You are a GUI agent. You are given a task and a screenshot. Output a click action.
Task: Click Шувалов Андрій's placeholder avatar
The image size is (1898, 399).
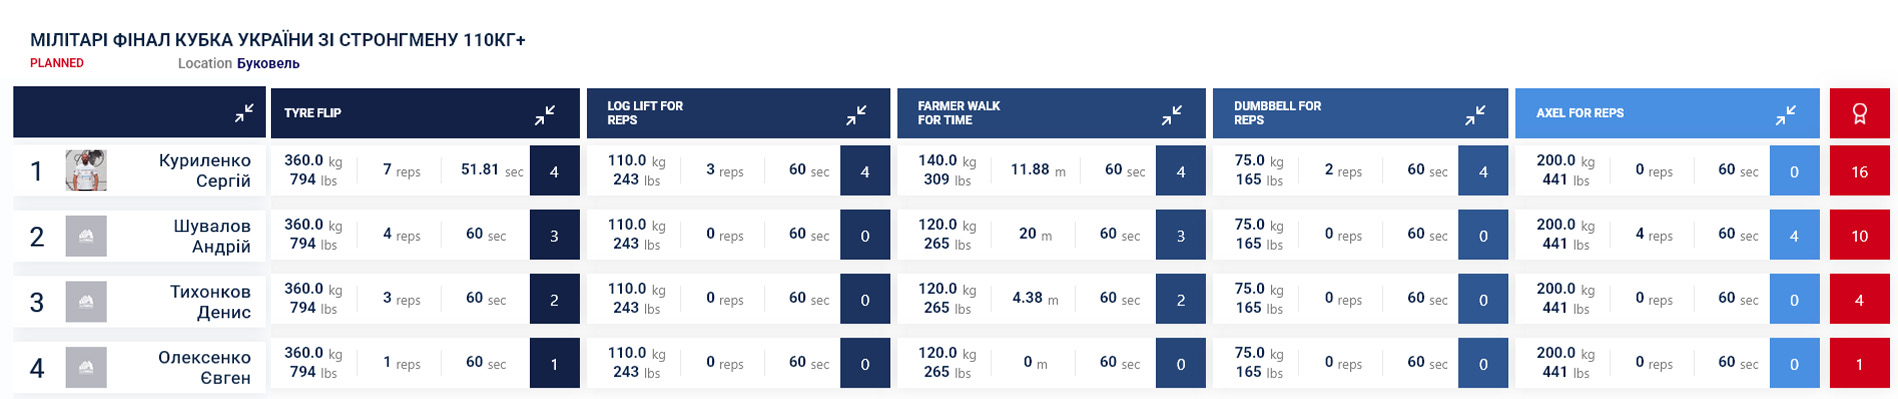(x=86, y=236)
